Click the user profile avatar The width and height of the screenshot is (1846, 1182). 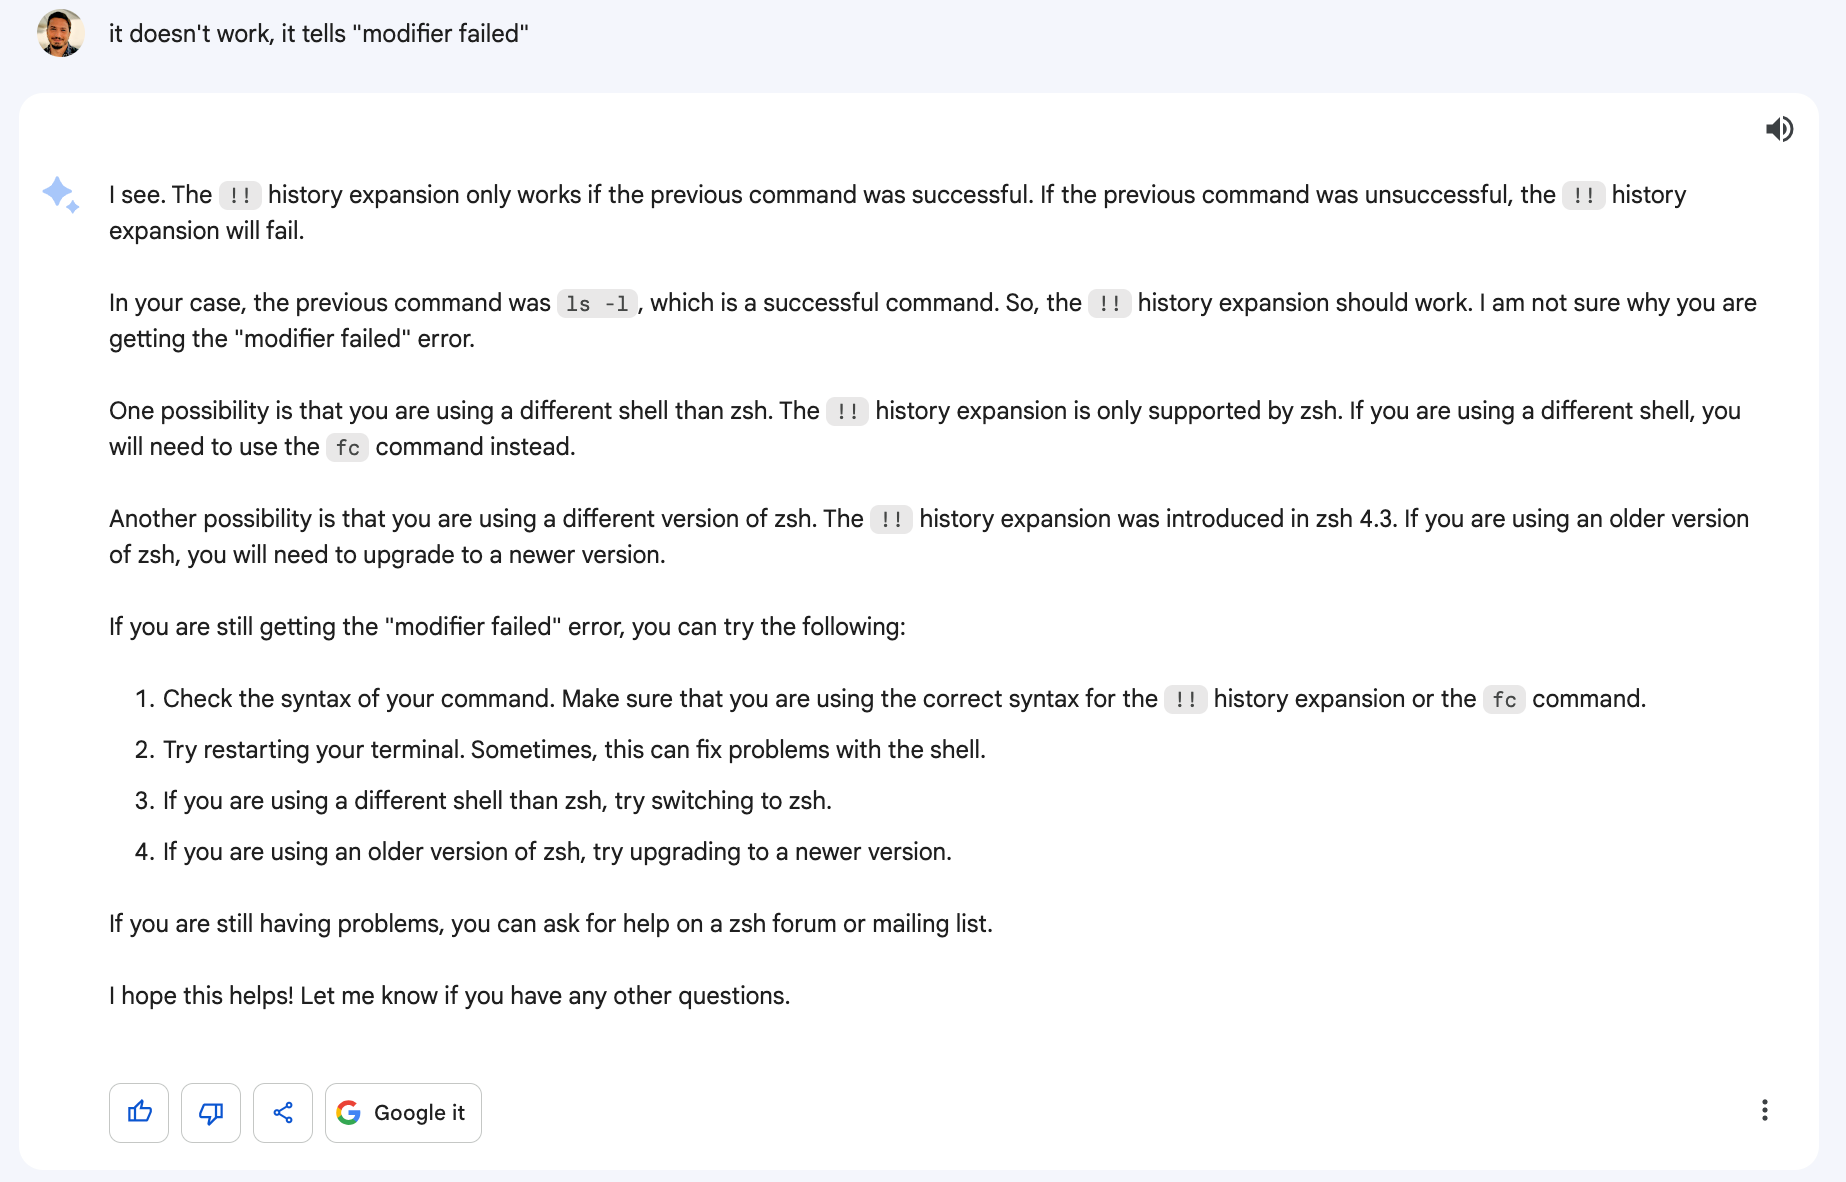[60, 33]
